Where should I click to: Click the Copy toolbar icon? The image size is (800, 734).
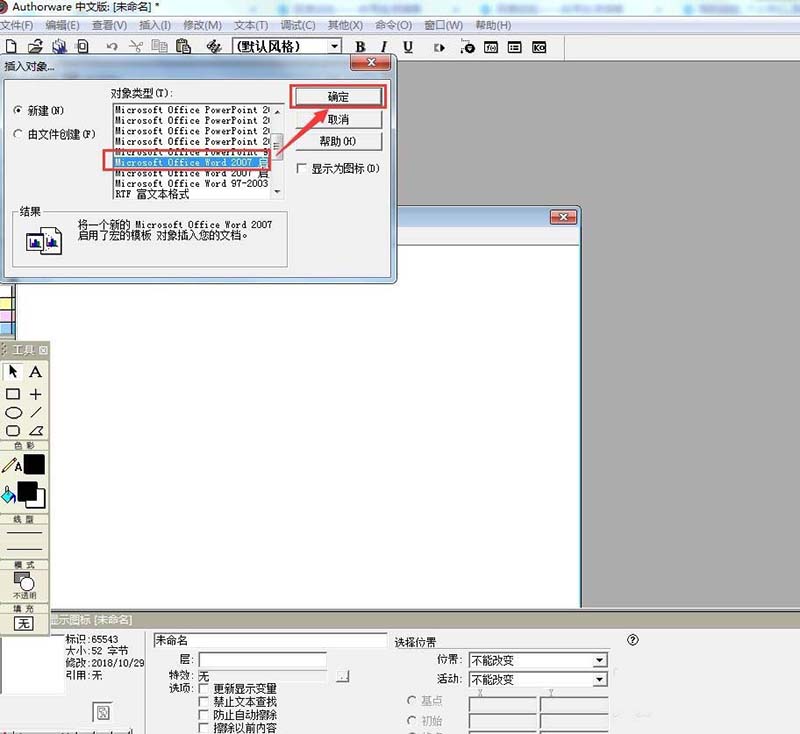point(160,47)
